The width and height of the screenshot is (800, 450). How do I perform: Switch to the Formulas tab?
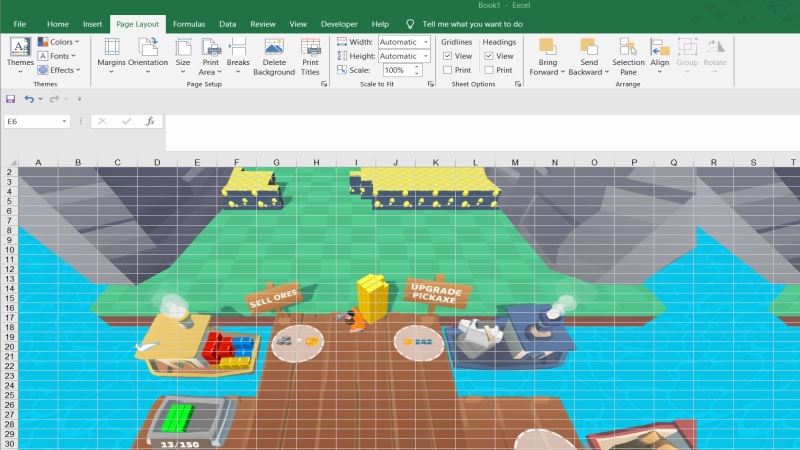(x=189, y=24)
